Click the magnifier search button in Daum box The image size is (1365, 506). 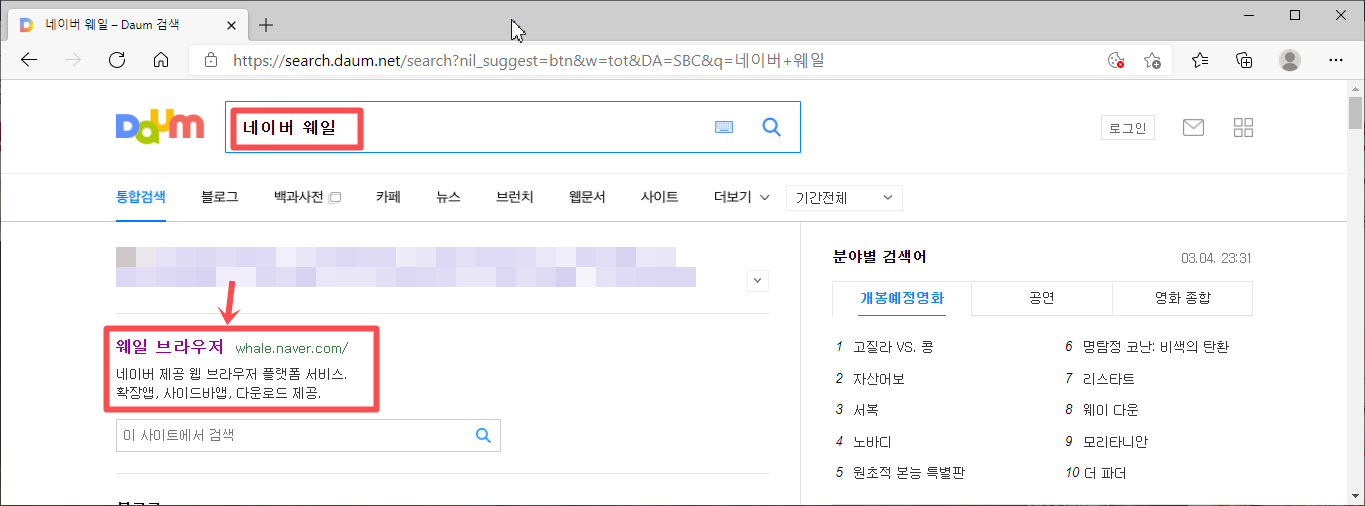pos(771,127)
